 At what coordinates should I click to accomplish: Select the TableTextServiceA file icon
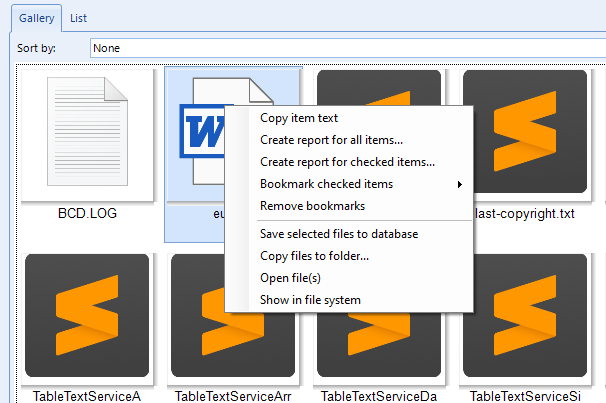tap(88, 316)
